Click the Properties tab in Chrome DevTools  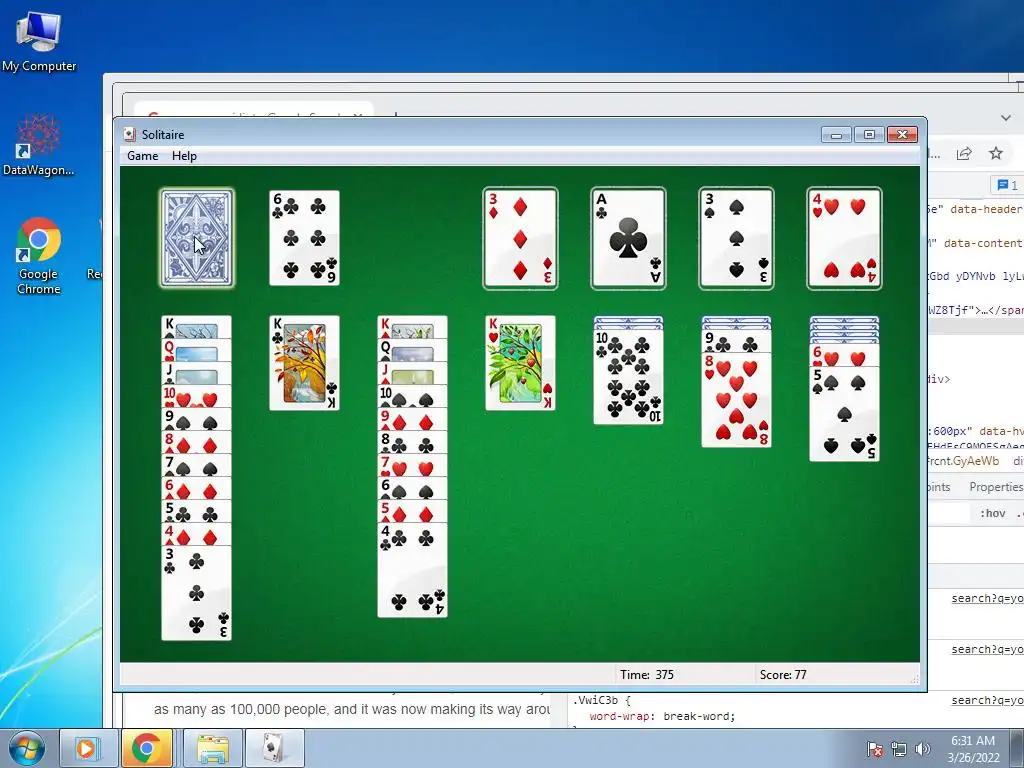click(996, 487)
